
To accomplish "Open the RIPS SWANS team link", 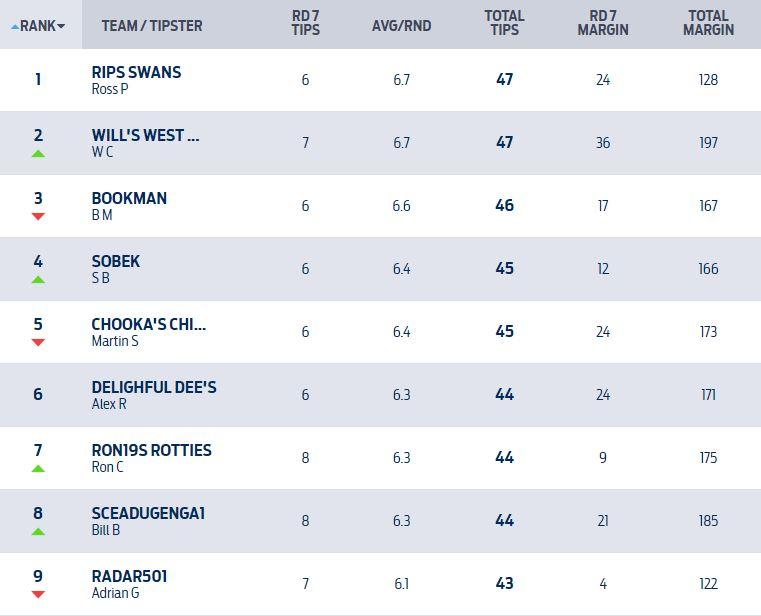I will point(136,73).
